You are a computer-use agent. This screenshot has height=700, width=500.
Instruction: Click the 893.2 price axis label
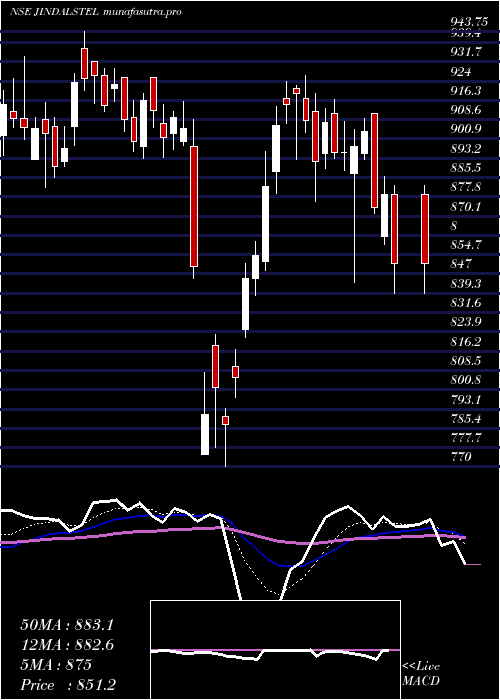pyautogui.click(x=467, y=149)
